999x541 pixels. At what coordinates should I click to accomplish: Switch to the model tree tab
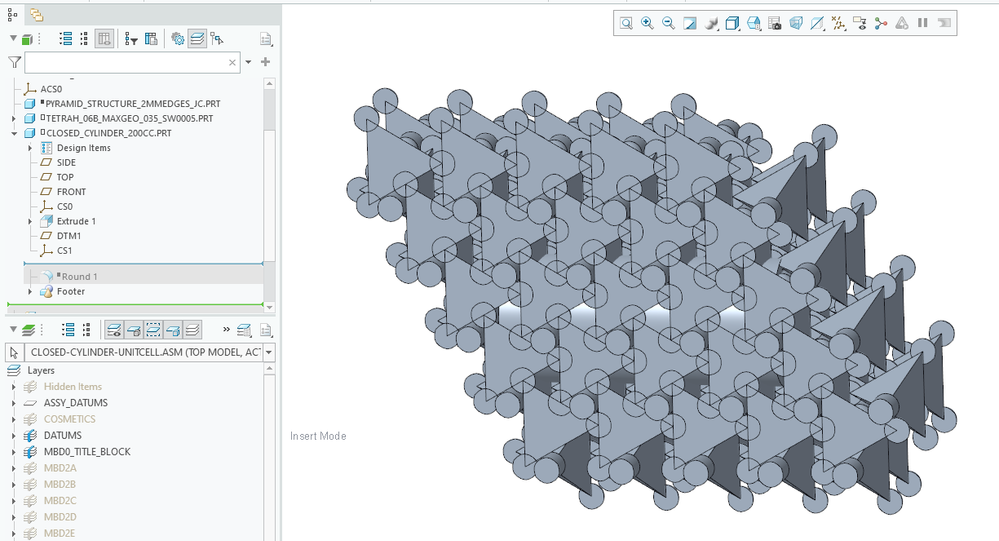coord(12,14)
